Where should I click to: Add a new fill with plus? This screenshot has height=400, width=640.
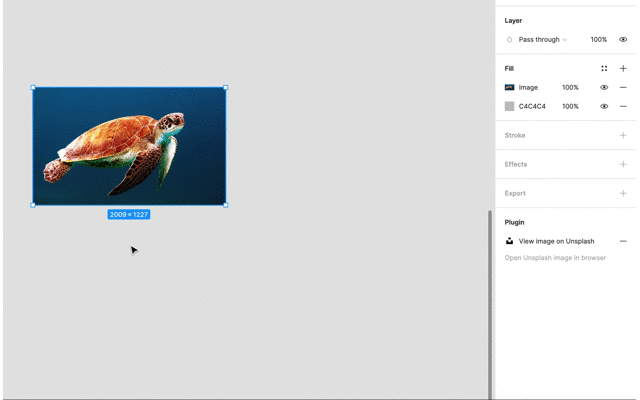[x=623, y=69]
